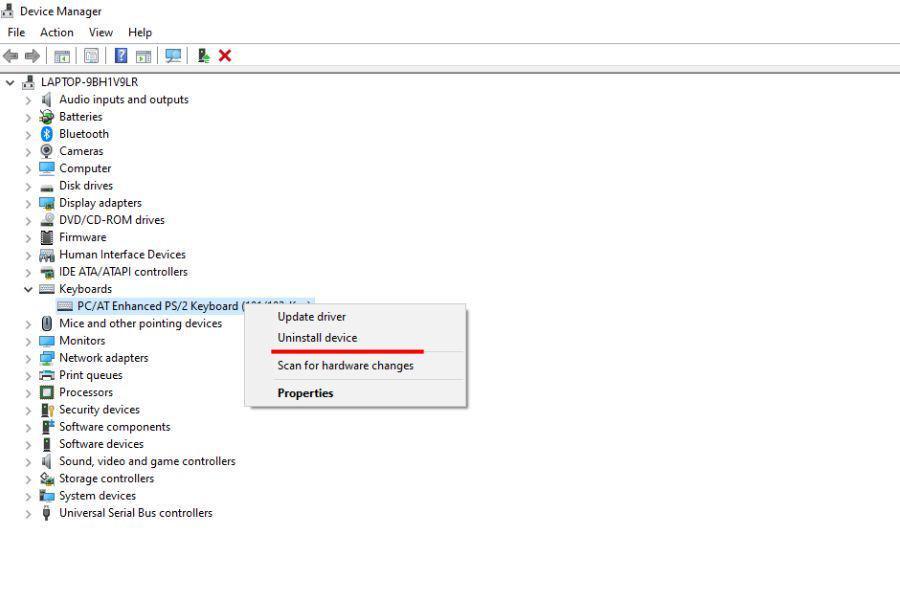This screenshot has height=600, width=900.
Task: Click the Storage controllers icon
Action: coord(46,478)
